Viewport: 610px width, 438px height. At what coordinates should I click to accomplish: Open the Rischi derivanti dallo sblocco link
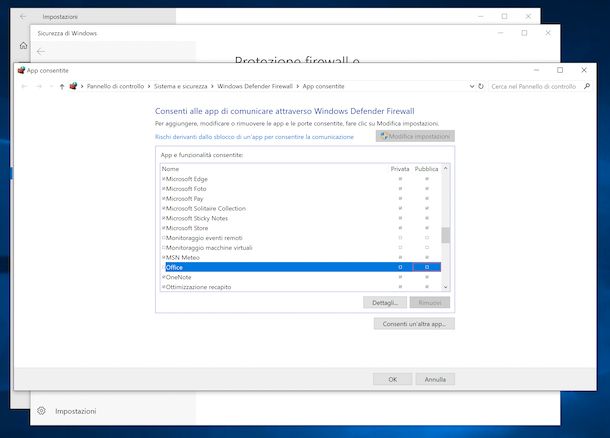[254, 137]
